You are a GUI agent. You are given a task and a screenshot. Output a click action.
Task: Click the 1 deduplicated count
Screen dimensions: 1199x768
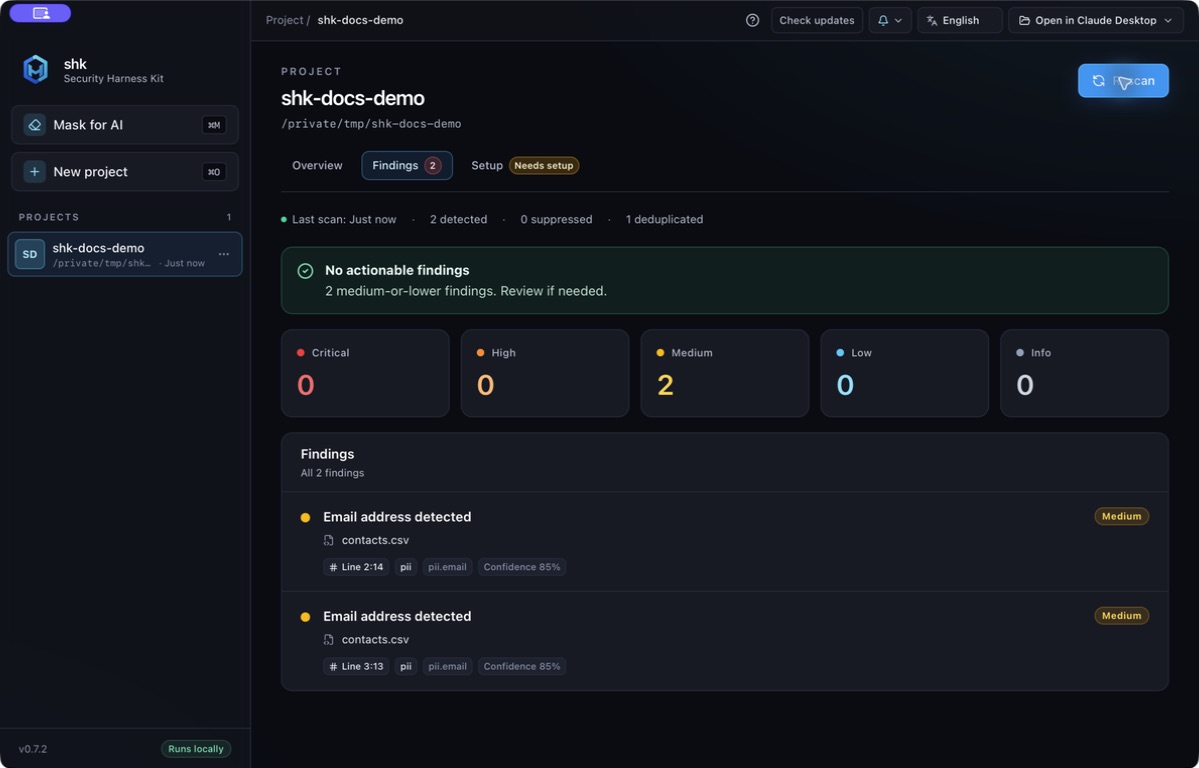coord(664,220)
